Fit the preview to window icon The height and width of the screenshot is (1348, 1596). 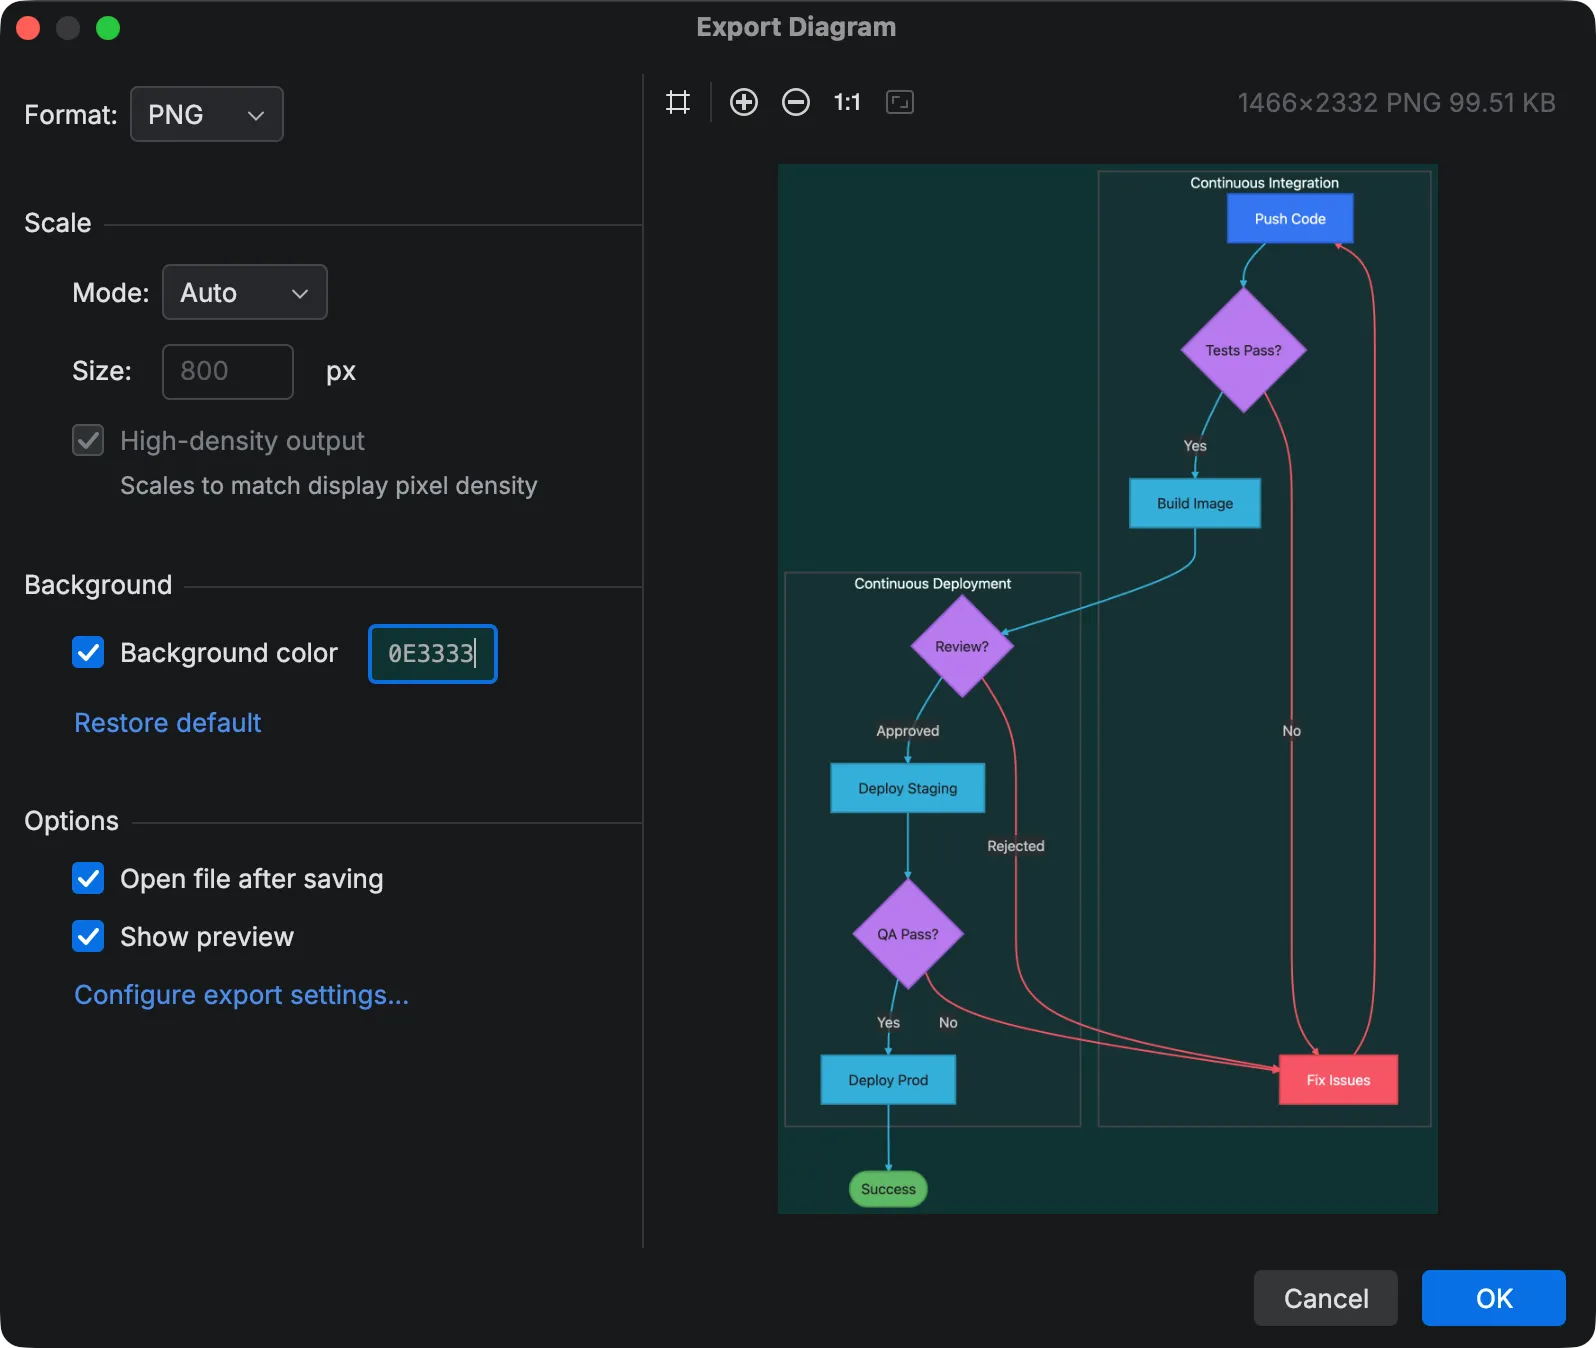click(x=900, y=102)
